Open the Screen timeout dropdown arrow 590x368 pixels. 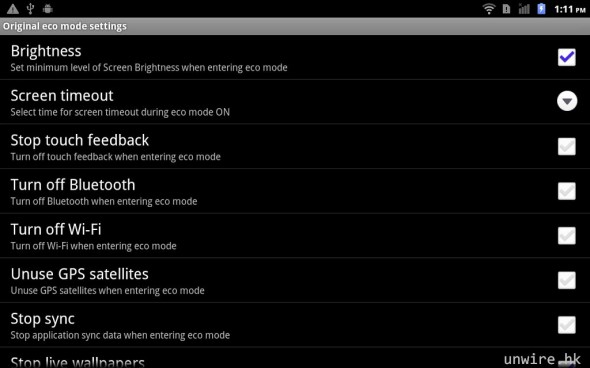tap(567, 101)
